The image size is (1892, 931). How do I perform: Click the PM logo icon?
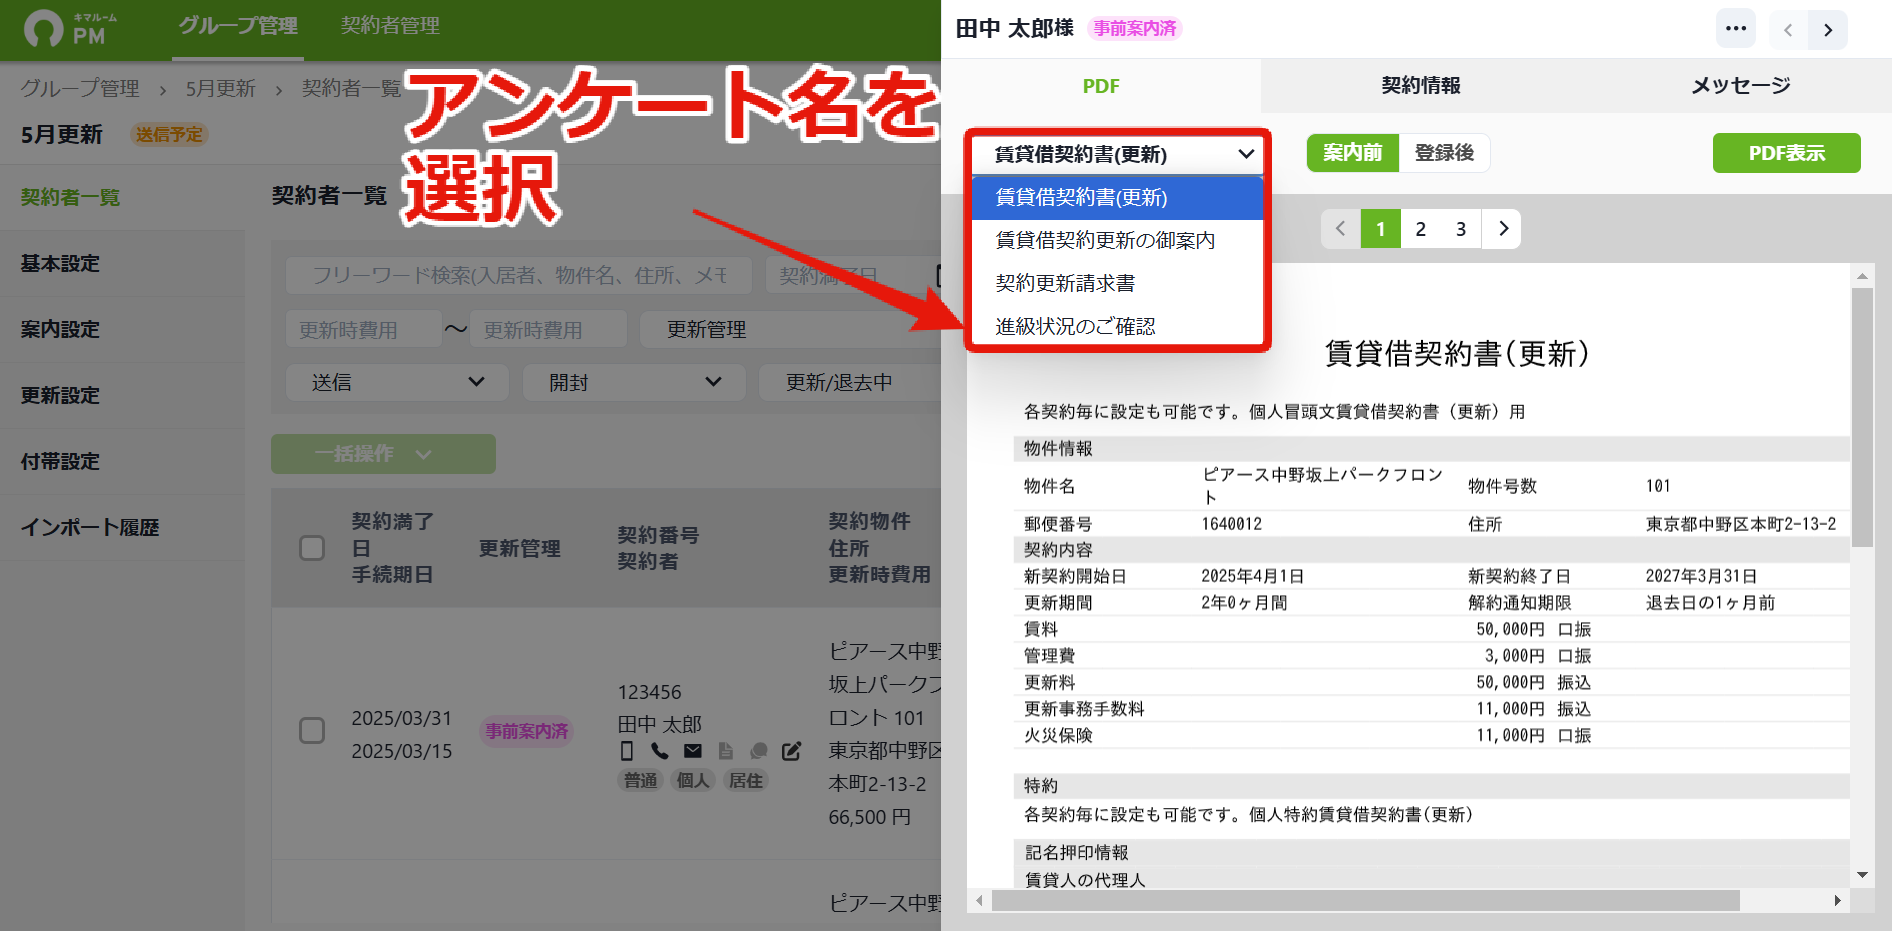click(x=43, y=28)
